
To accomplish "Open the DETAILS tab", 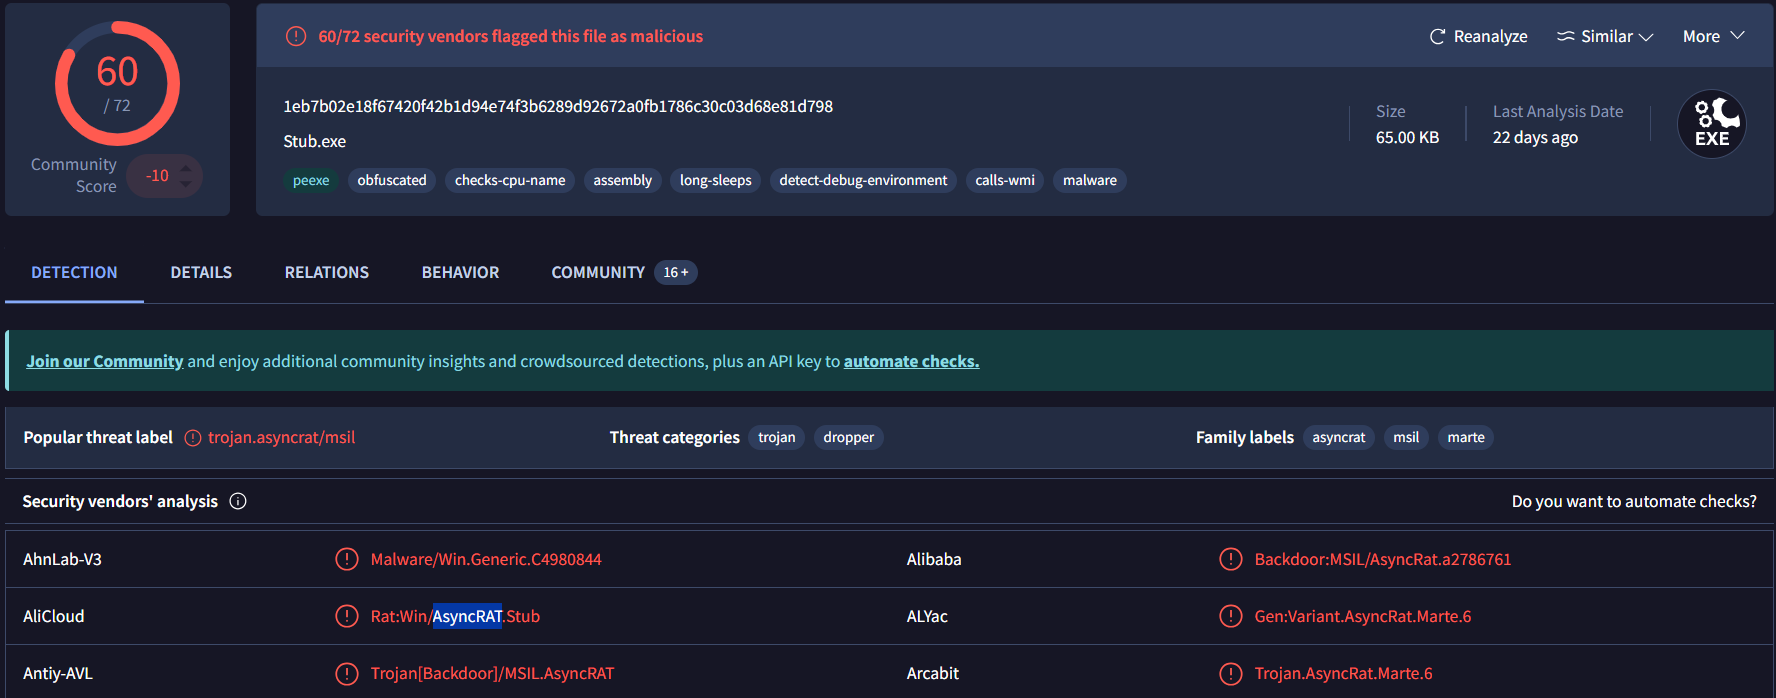I will [201, 272].
